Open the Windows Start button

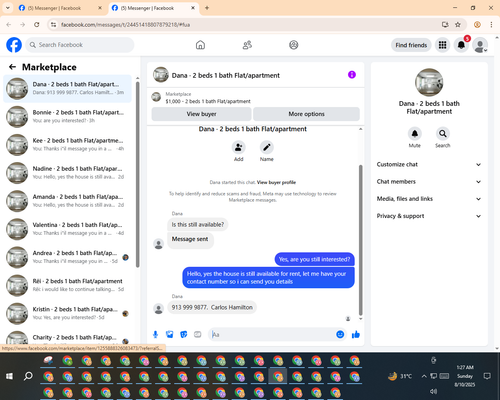tap(9, 376)
